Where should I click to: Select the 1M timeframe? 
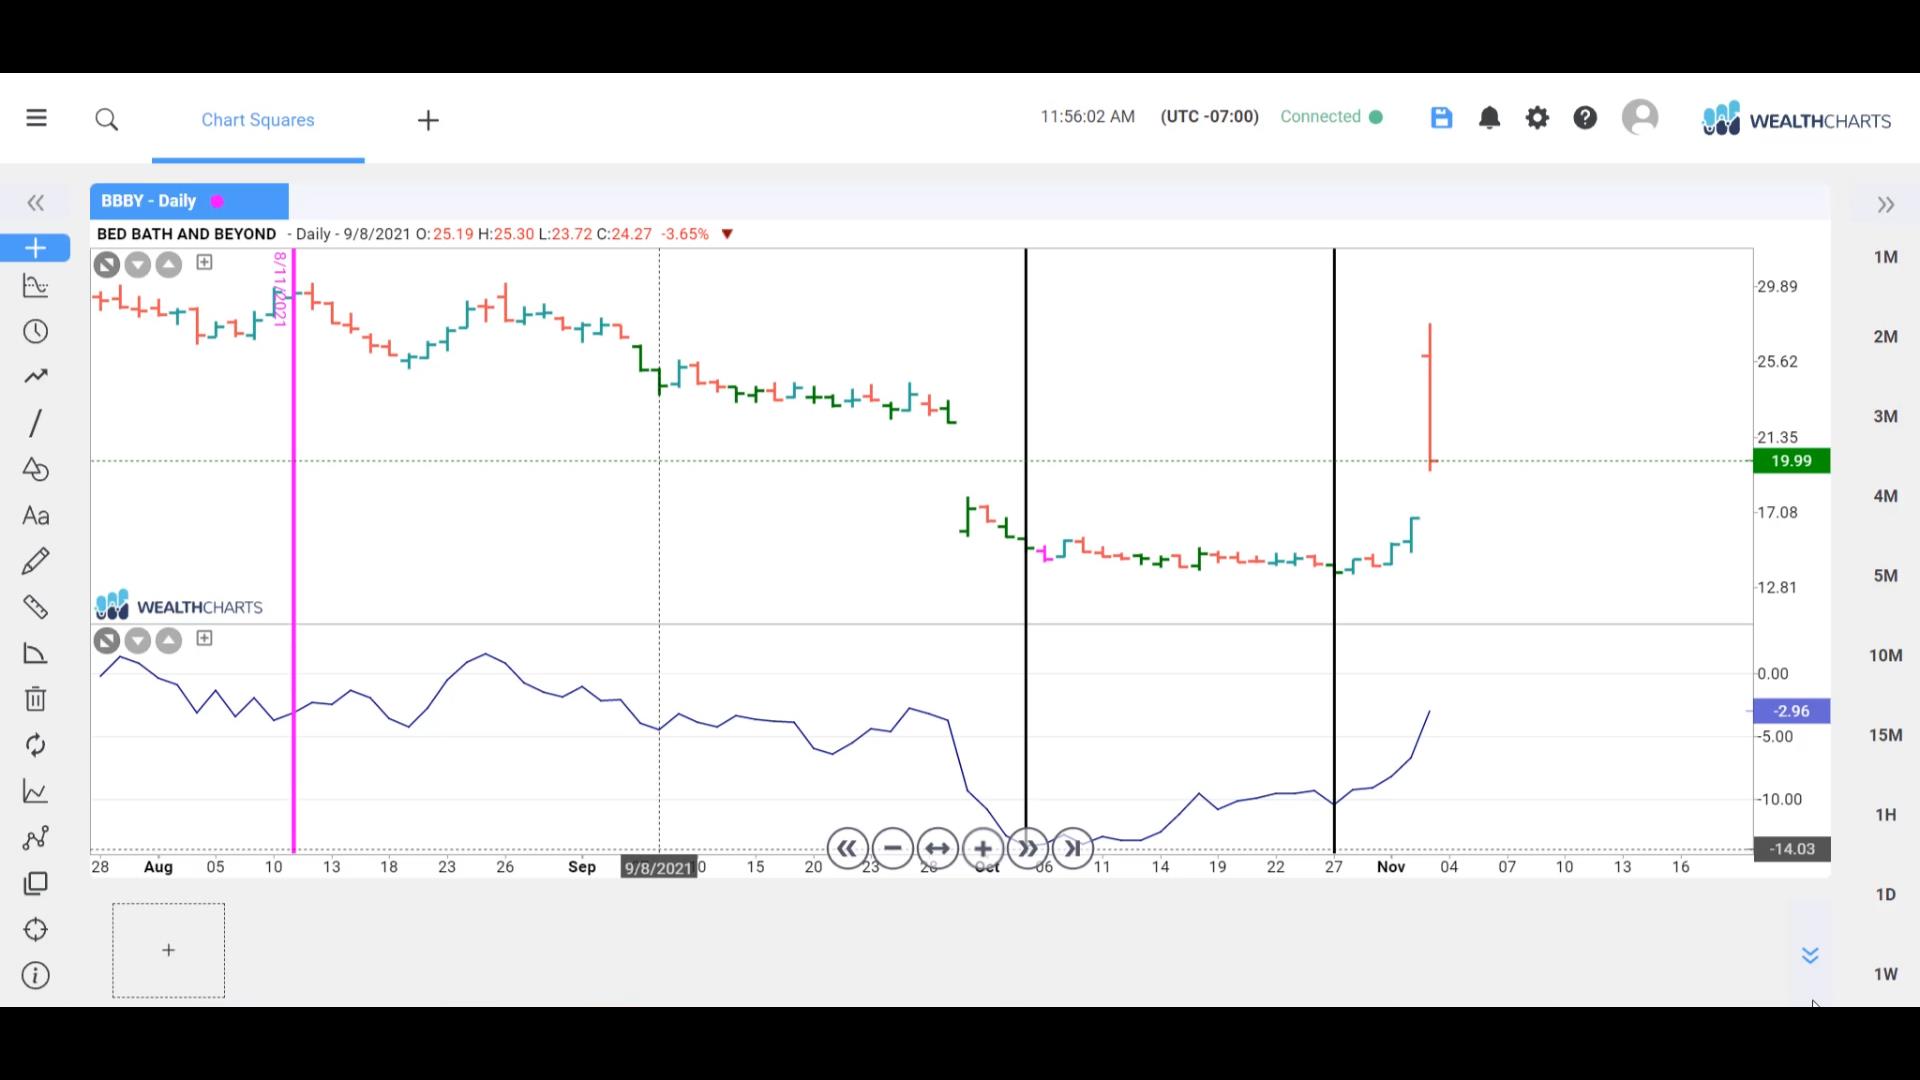point(1885,257)
